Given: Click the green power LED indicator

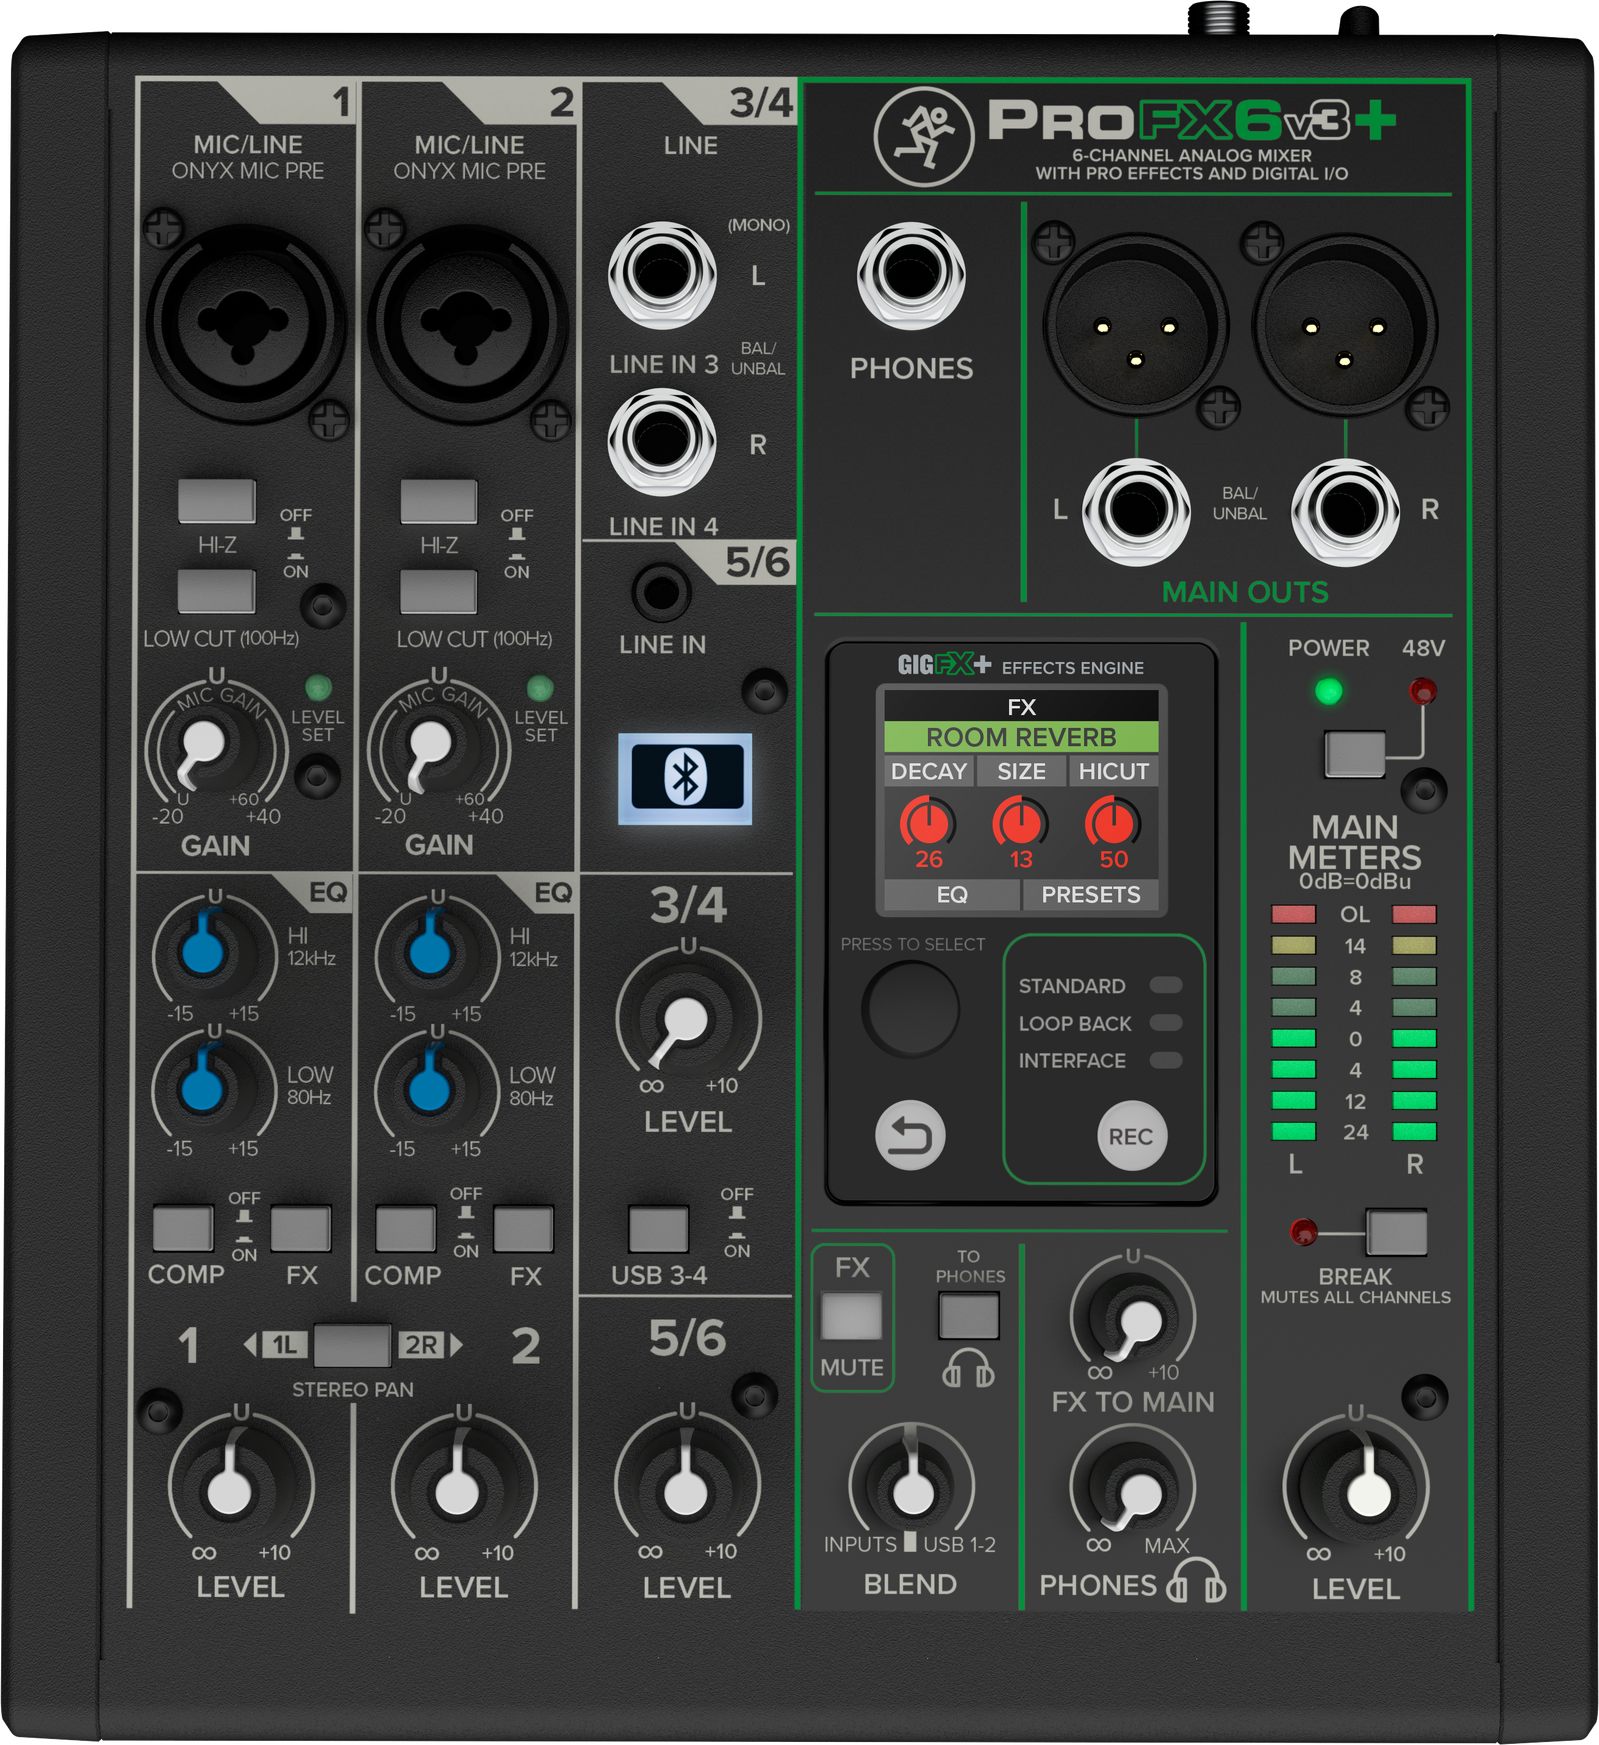Looking at the screenshot, I should (x=1328, y=691).
